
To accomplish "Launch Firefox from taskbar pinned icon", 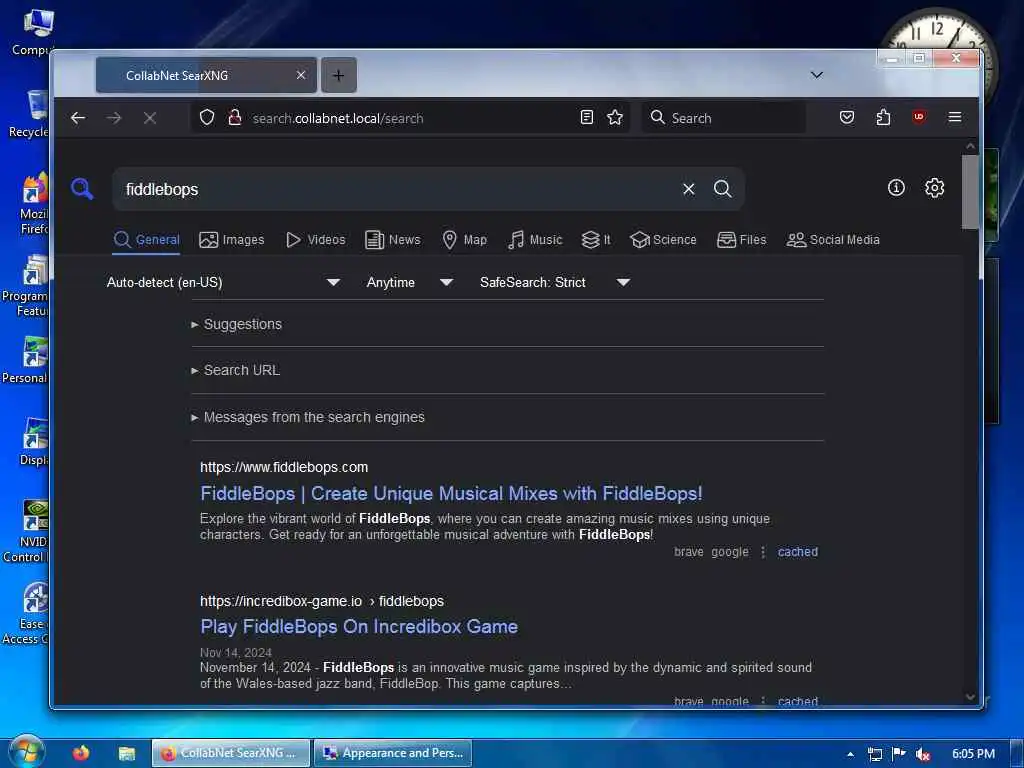I will (81, 753).
